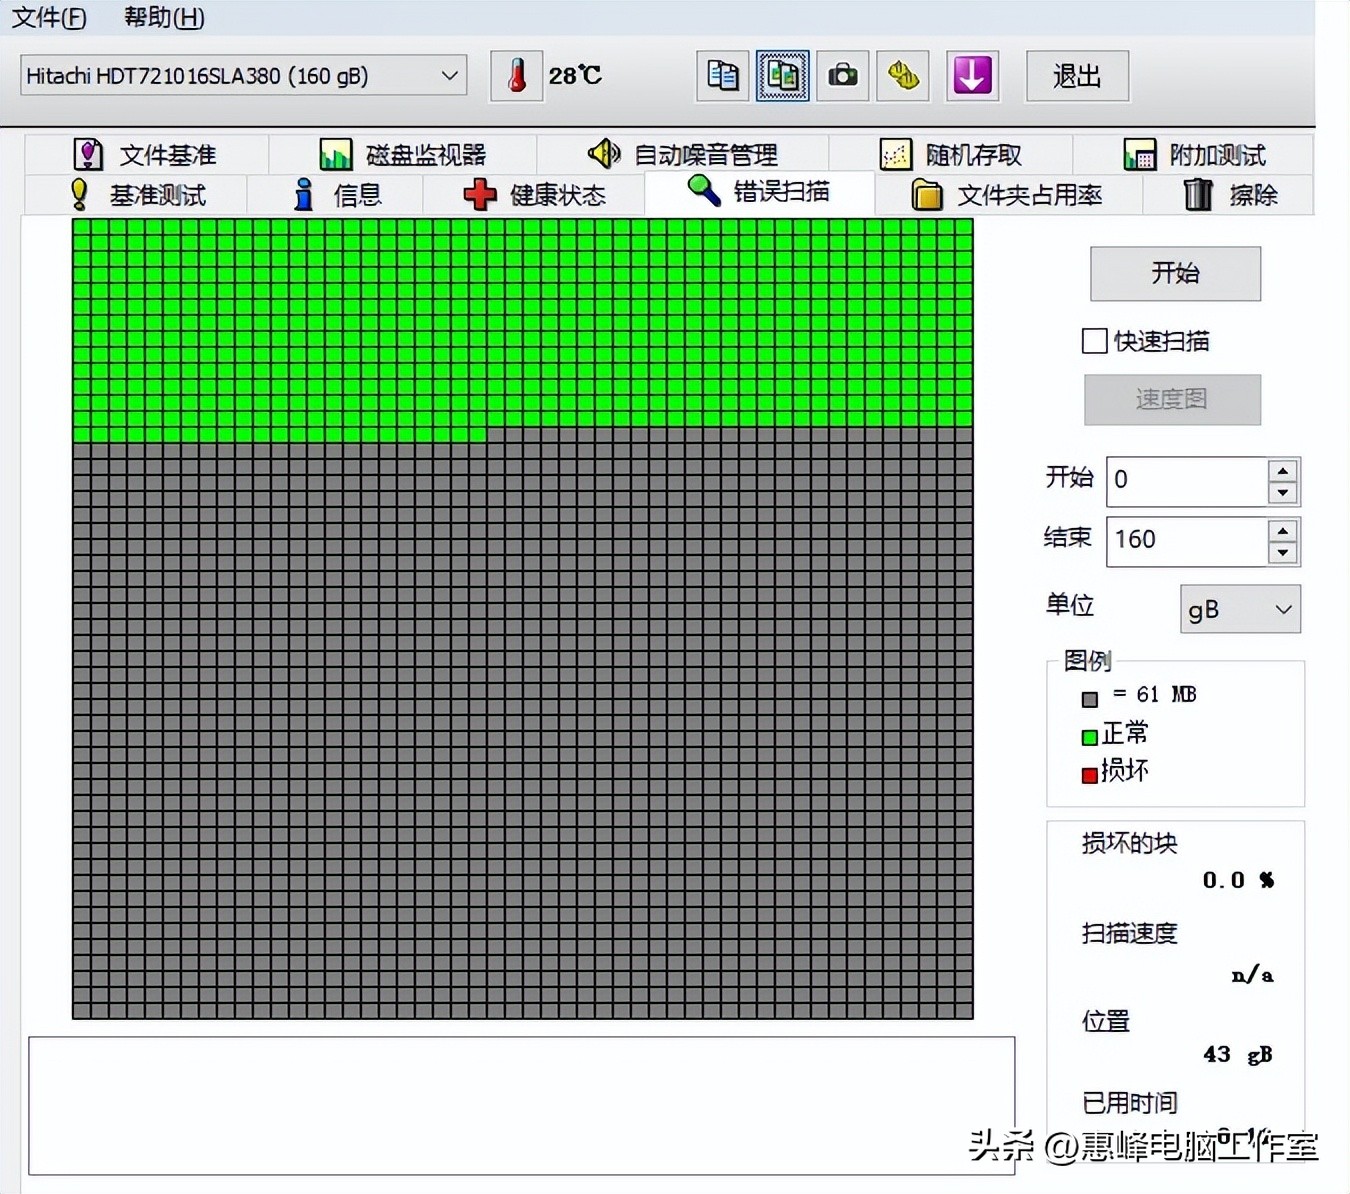The height and width of the screenshot is (1194, 1350).
Task: Click the 0.0 % damaged blocks value
Action: coord(1238,880)
